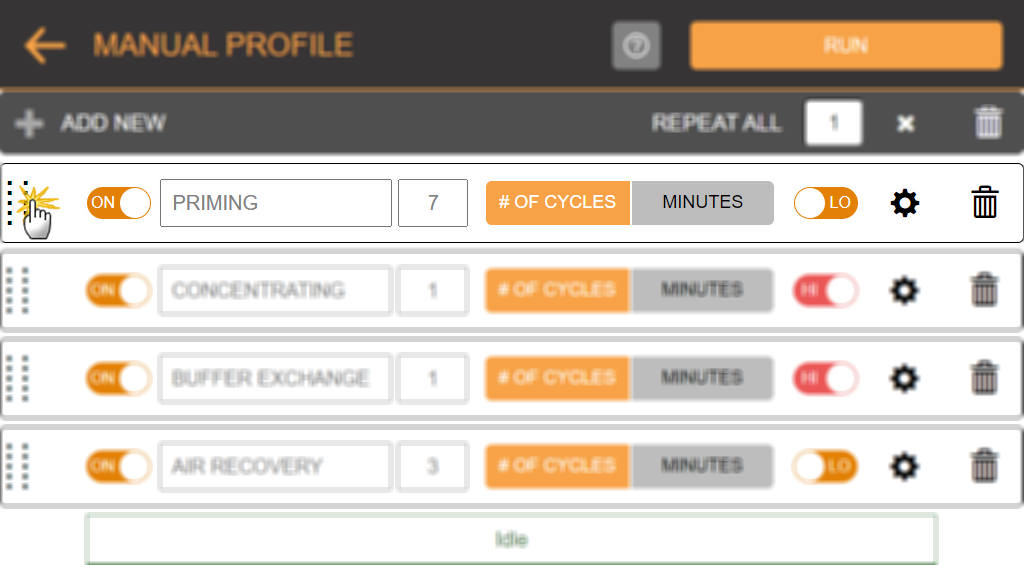
Task: Click the plus icon for Add New
Action: [x=29, y=123]
